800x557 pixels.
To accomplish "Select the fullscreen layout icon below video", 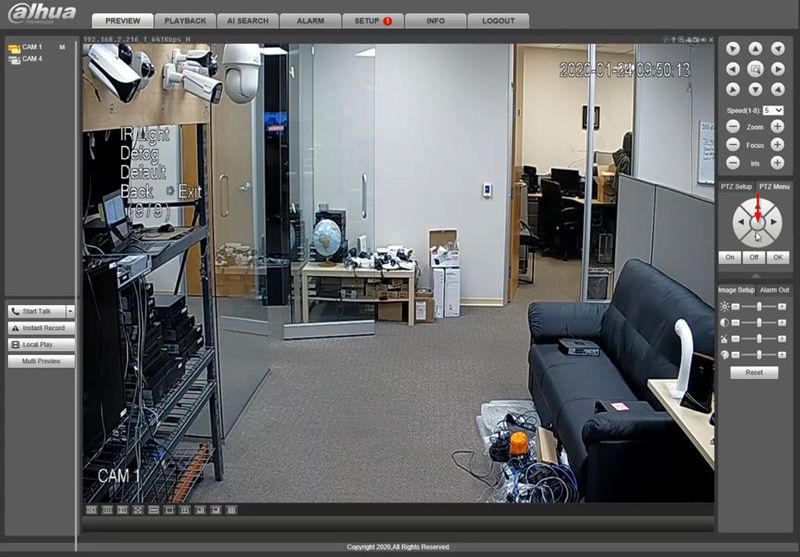I will point(138,510).
